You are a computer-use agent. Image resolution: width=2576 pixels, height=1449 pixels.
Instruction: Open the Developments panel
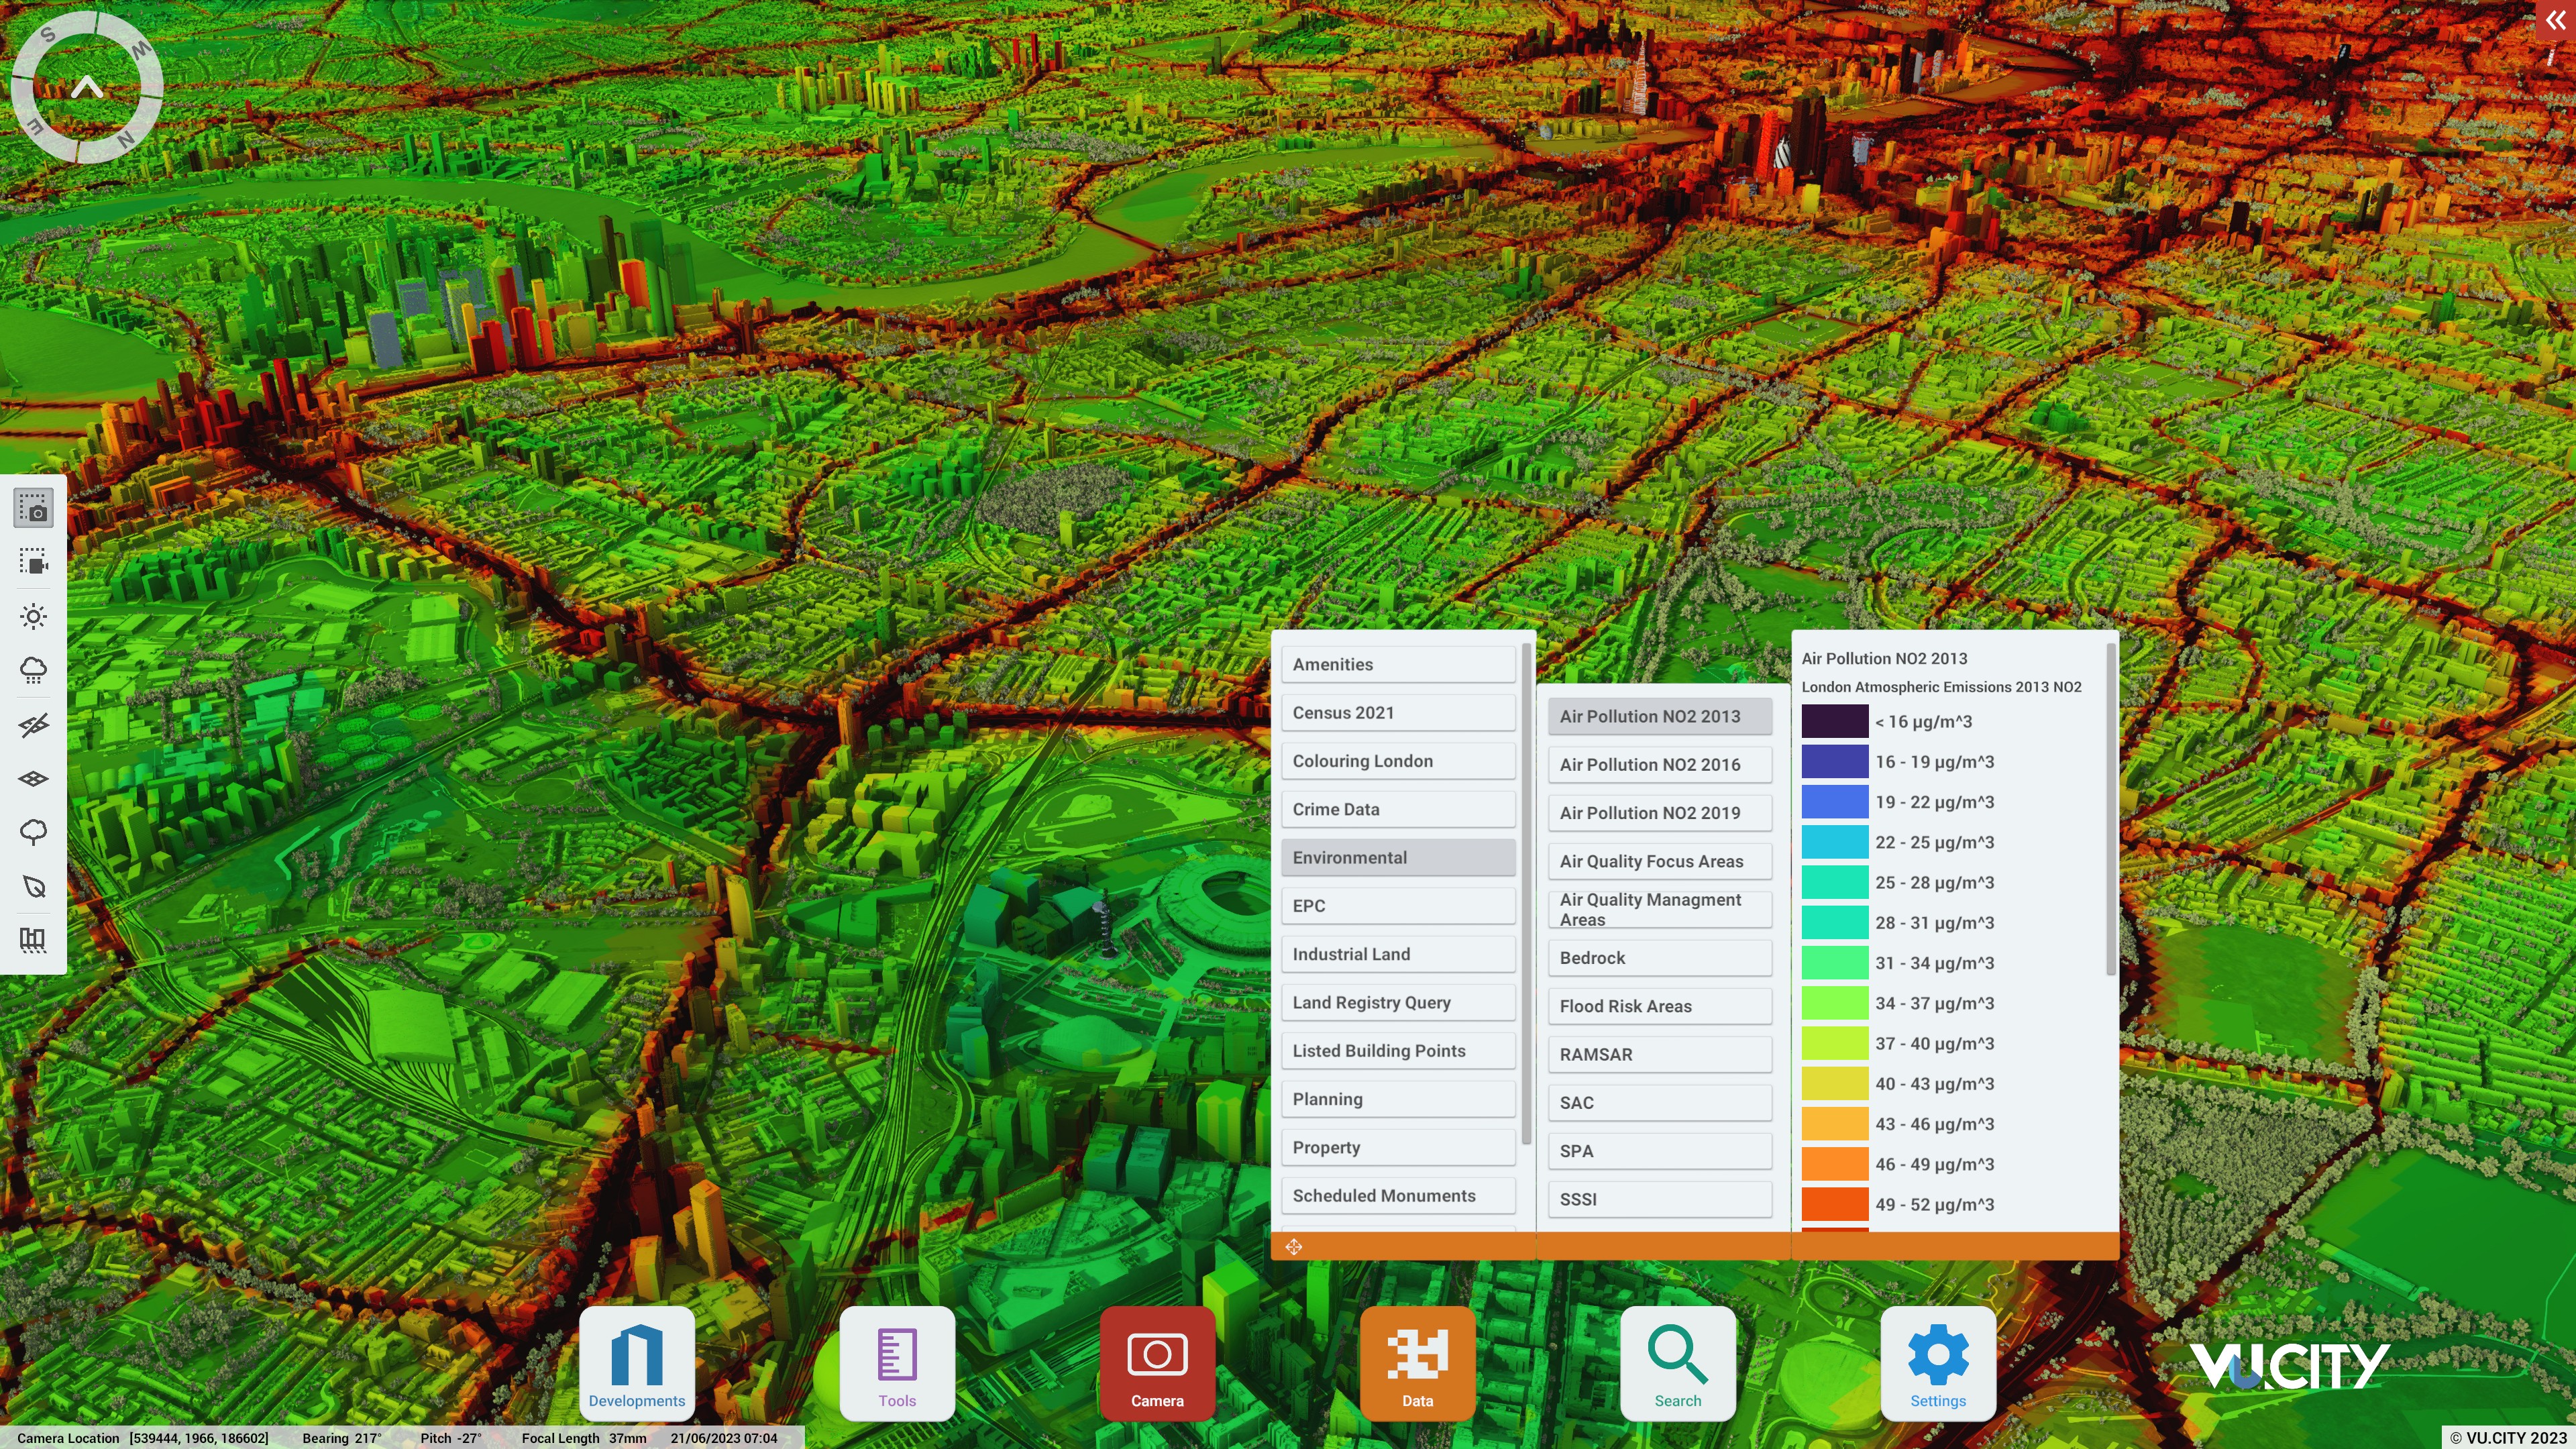tap(637, 1363)
